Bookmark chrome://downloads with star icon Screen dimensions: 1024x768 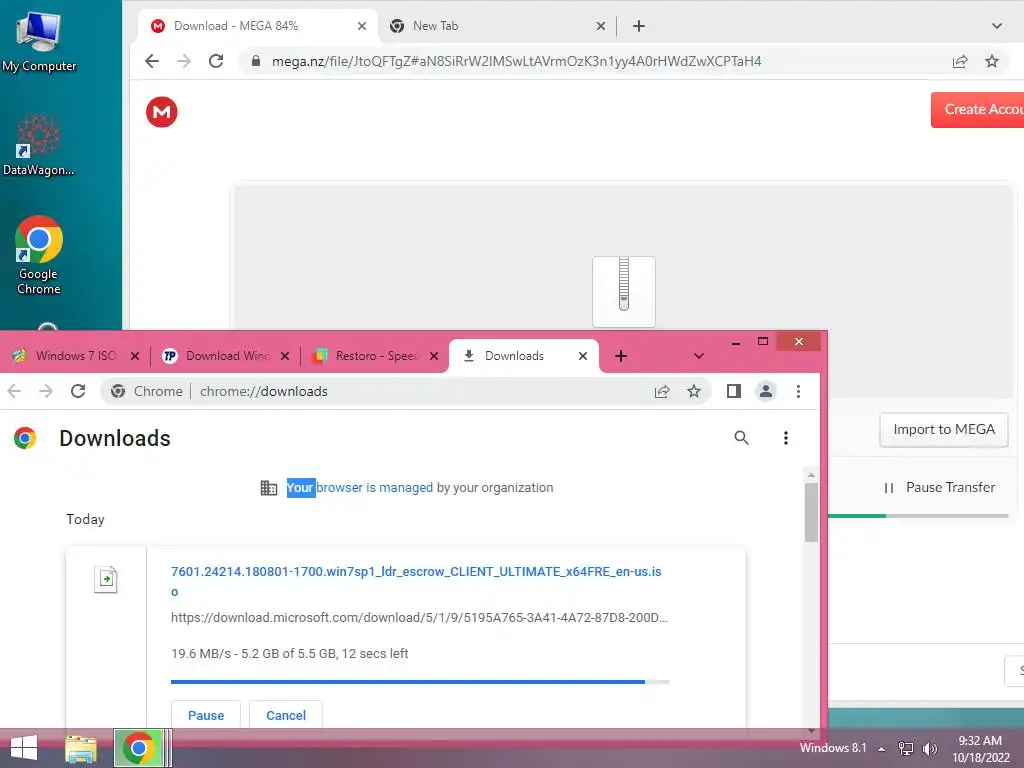[694, 391]
